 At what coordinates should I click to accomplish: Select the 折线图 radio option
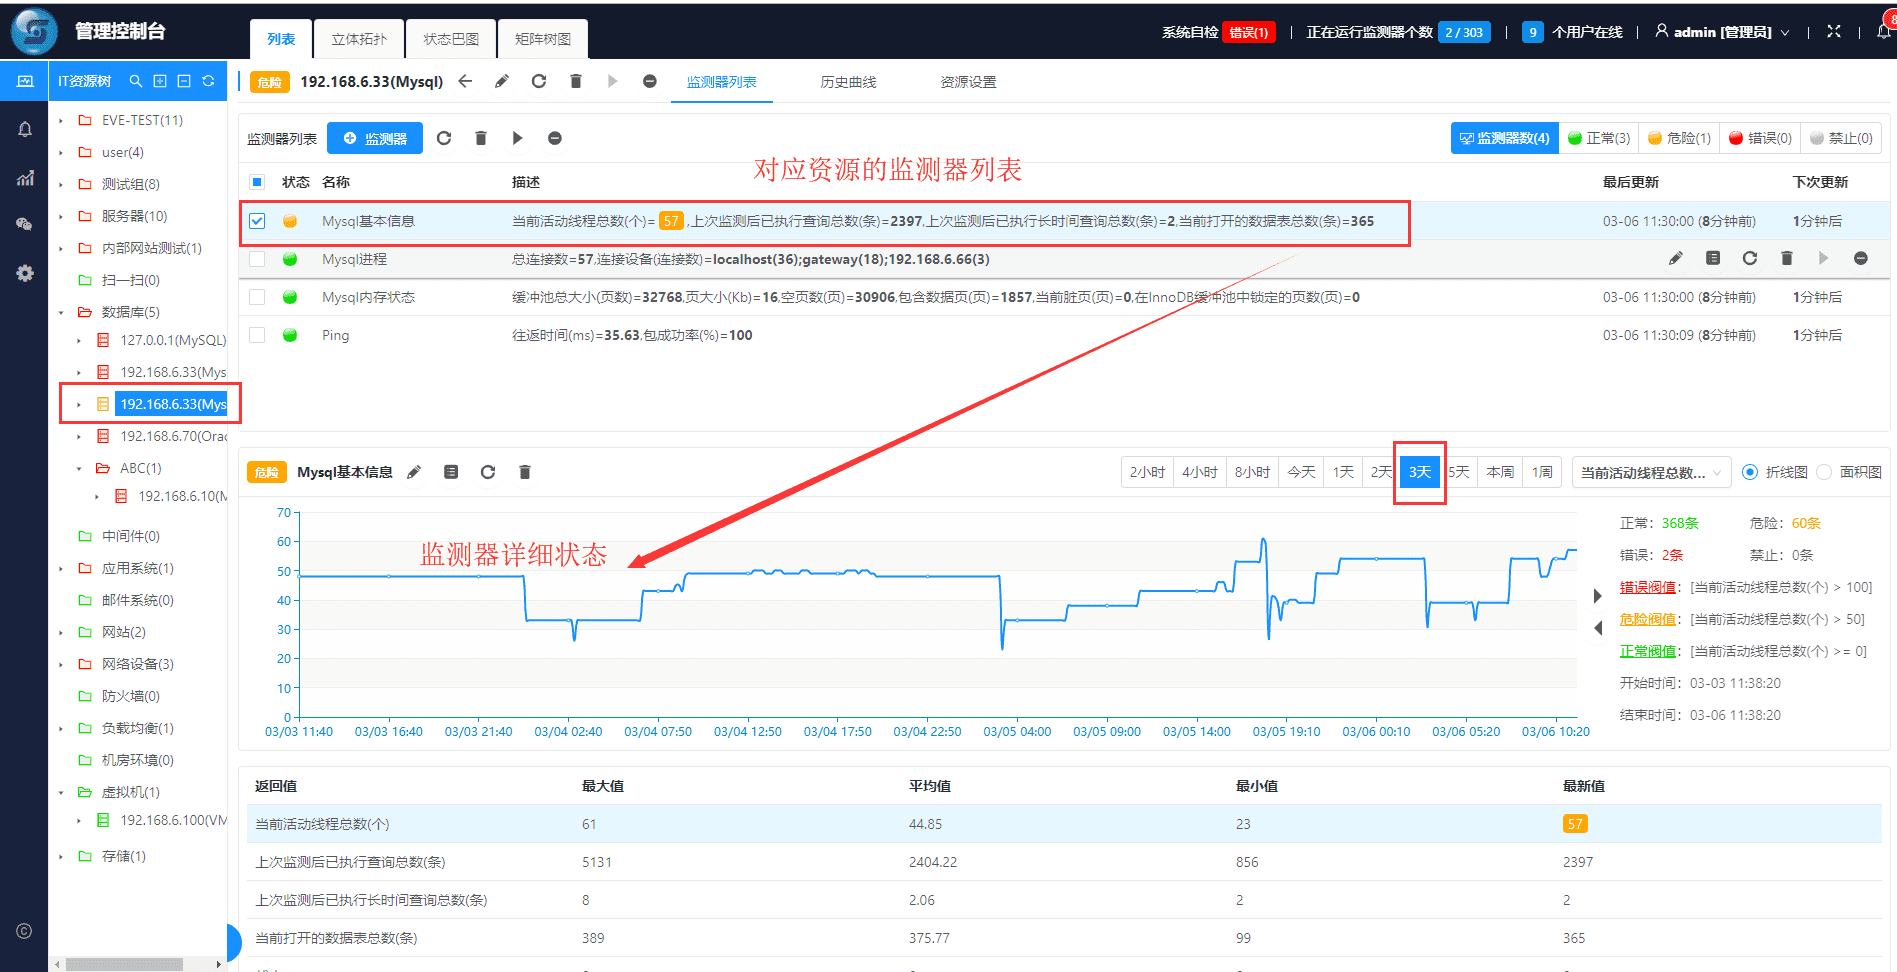pyautogui.click(x=1750, y=472)
